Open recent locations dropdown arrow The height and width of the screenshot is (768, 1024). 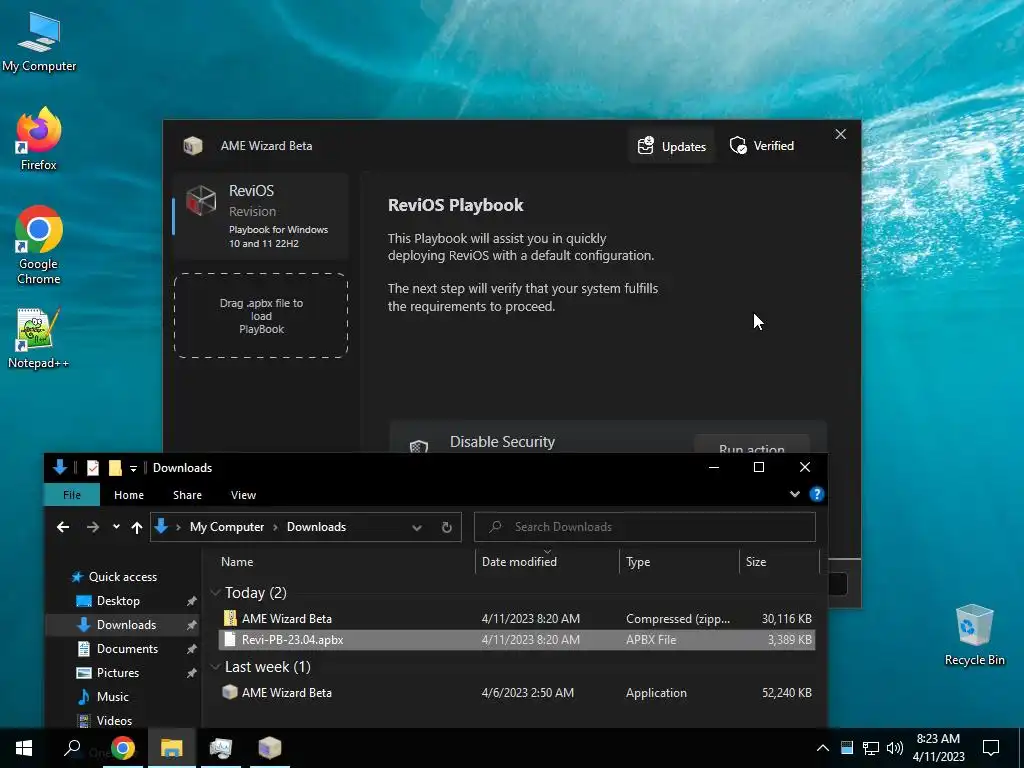[116, 526]
